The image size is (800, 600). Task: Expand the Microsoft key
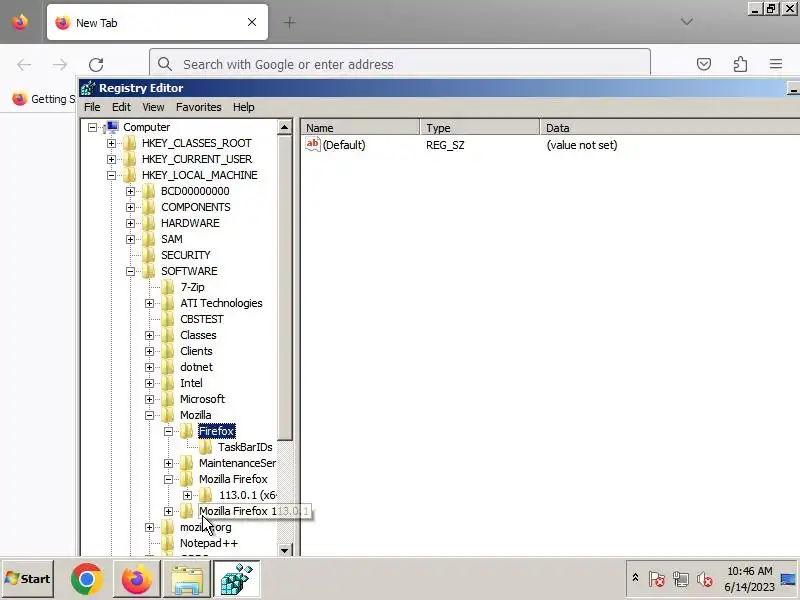(x=149, y=399)
